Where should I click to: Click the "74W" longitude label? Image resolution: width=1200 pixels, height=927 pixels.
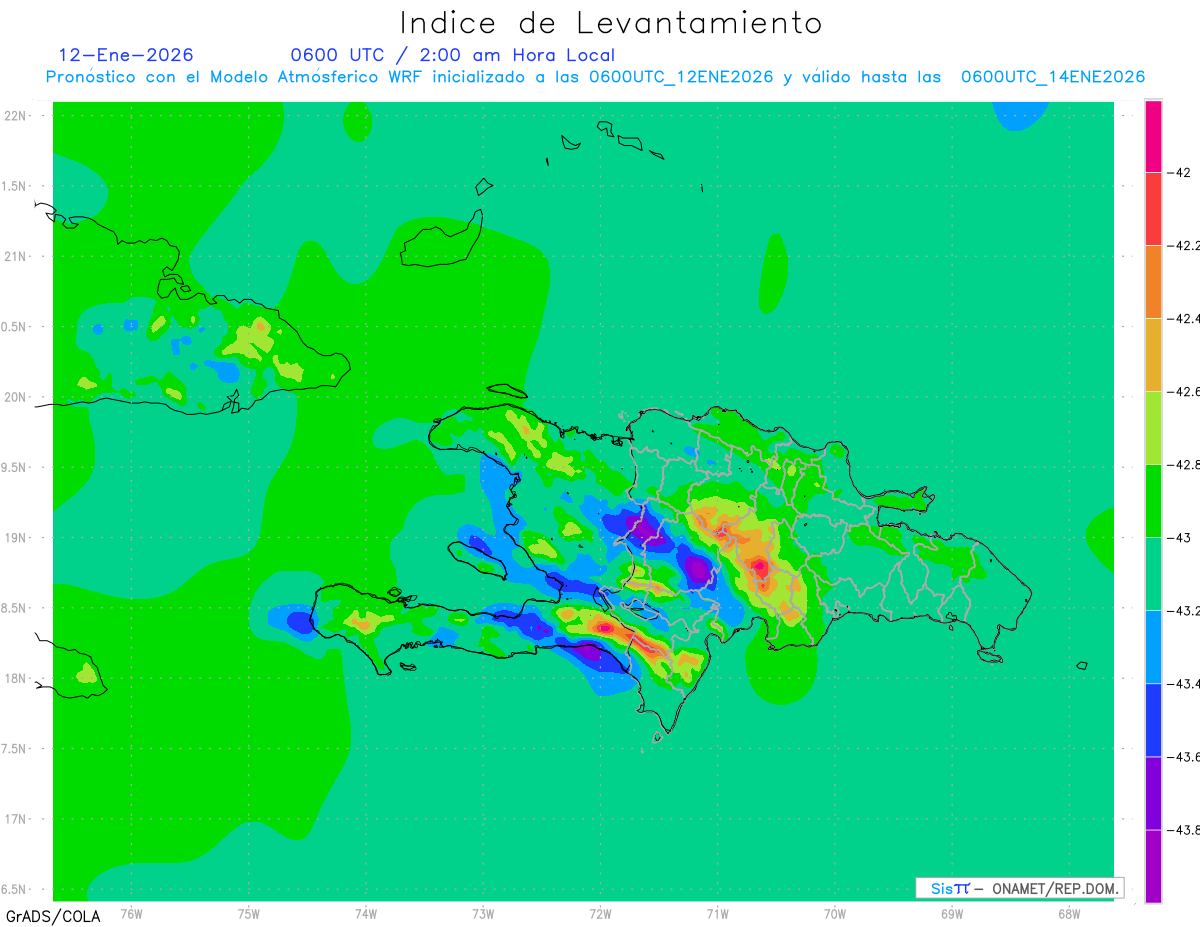366,913
